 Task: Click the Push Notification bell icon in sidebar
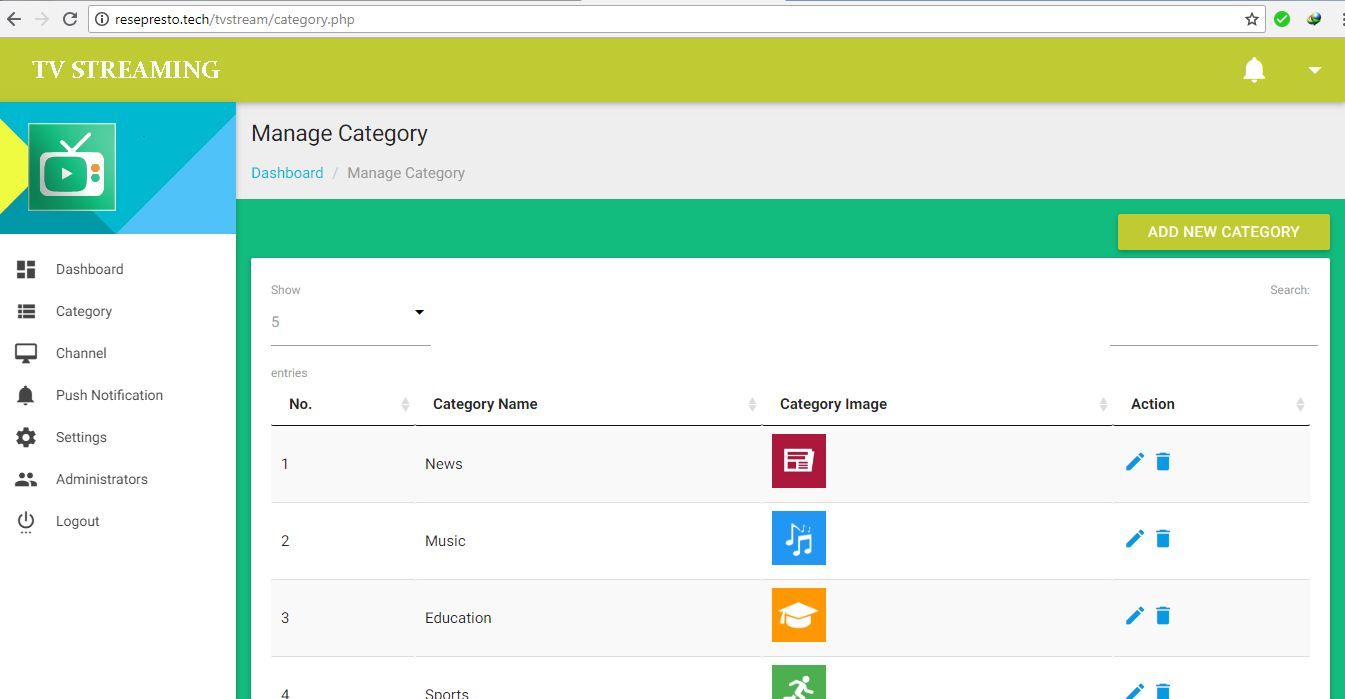pos(26,395)
